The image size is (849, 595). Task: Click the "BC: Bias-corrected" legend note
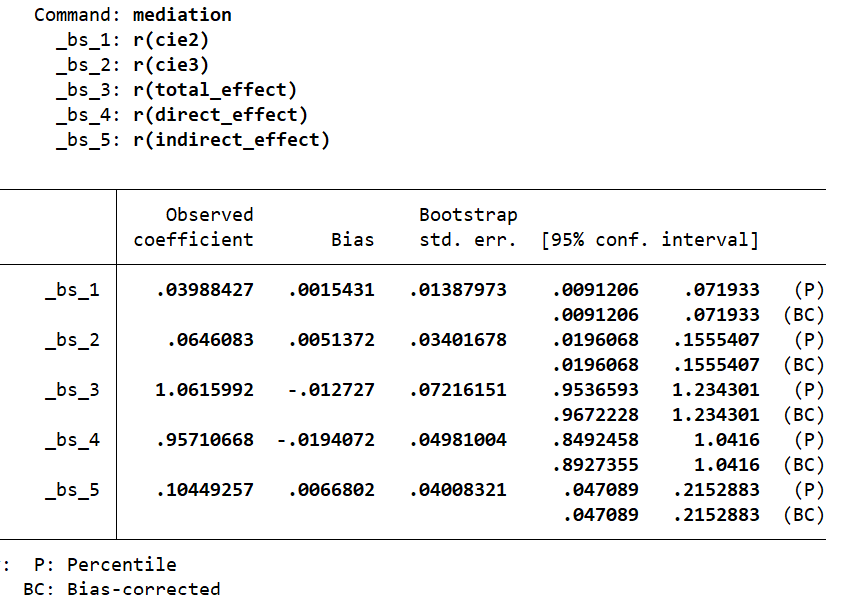[121, 589]
